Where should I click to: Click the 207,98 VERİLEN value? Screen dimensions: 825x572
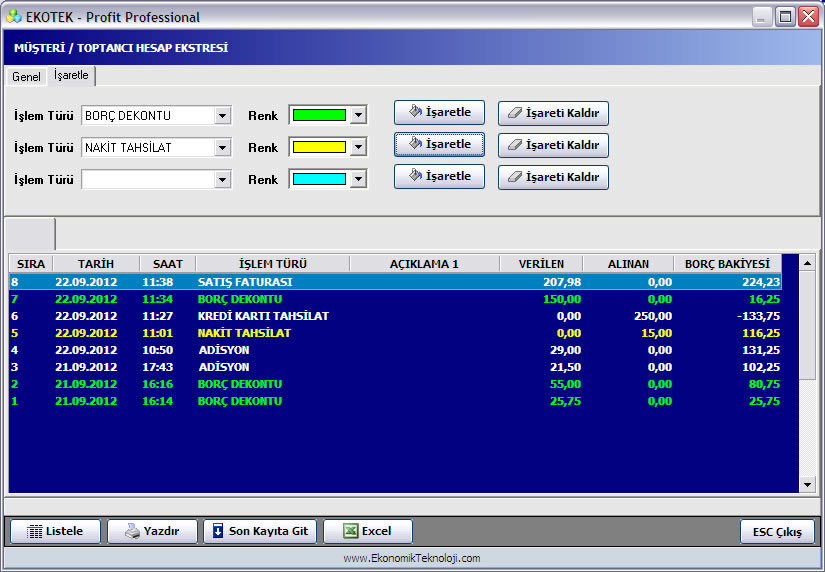pyautogui.click(x=562, y=282)
